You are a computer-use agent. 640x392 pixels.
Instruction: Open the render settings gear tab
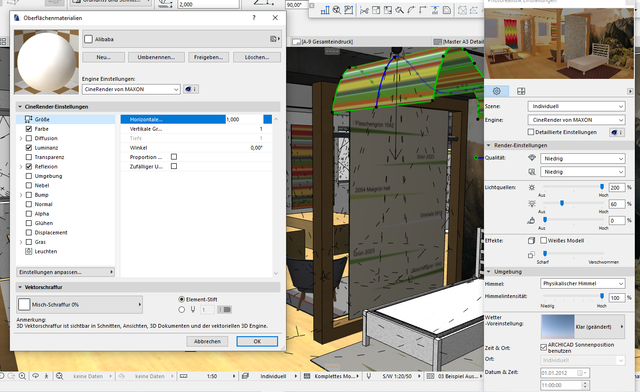[x=496, y=91]
